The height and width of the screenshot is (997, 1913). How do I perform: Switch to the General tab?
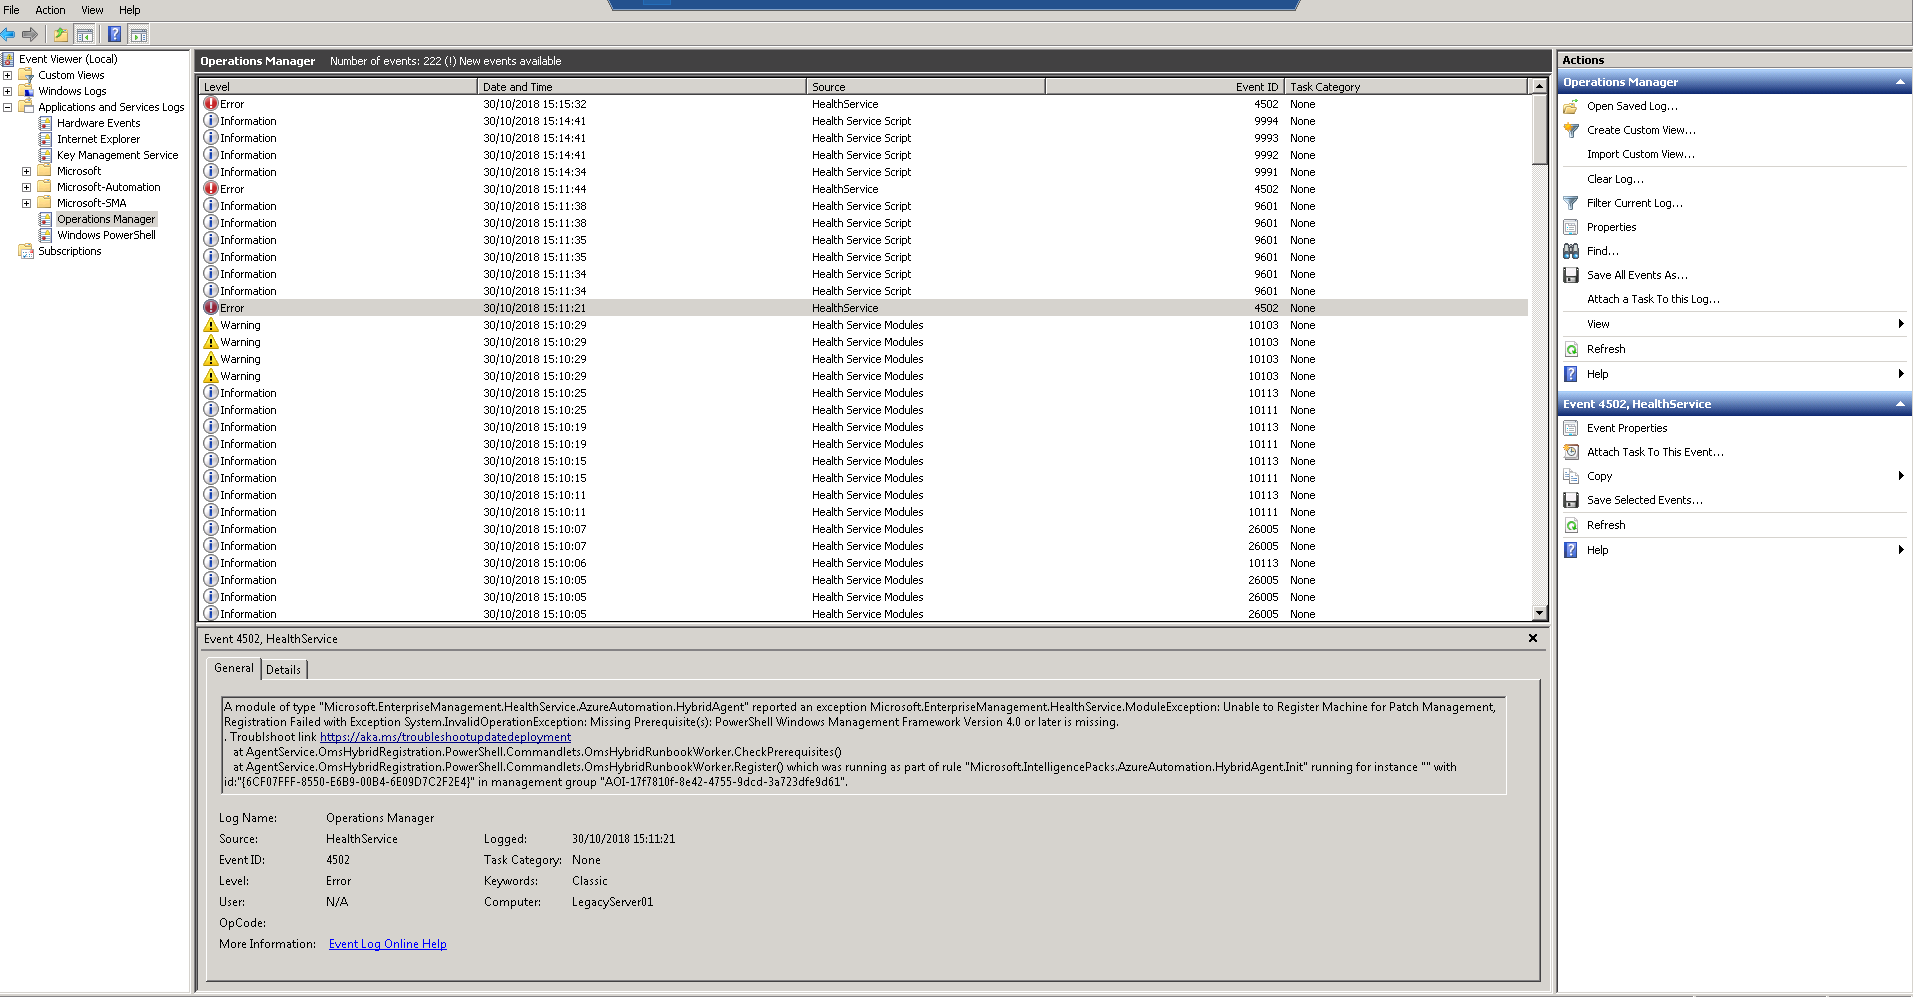pos(234,668)
